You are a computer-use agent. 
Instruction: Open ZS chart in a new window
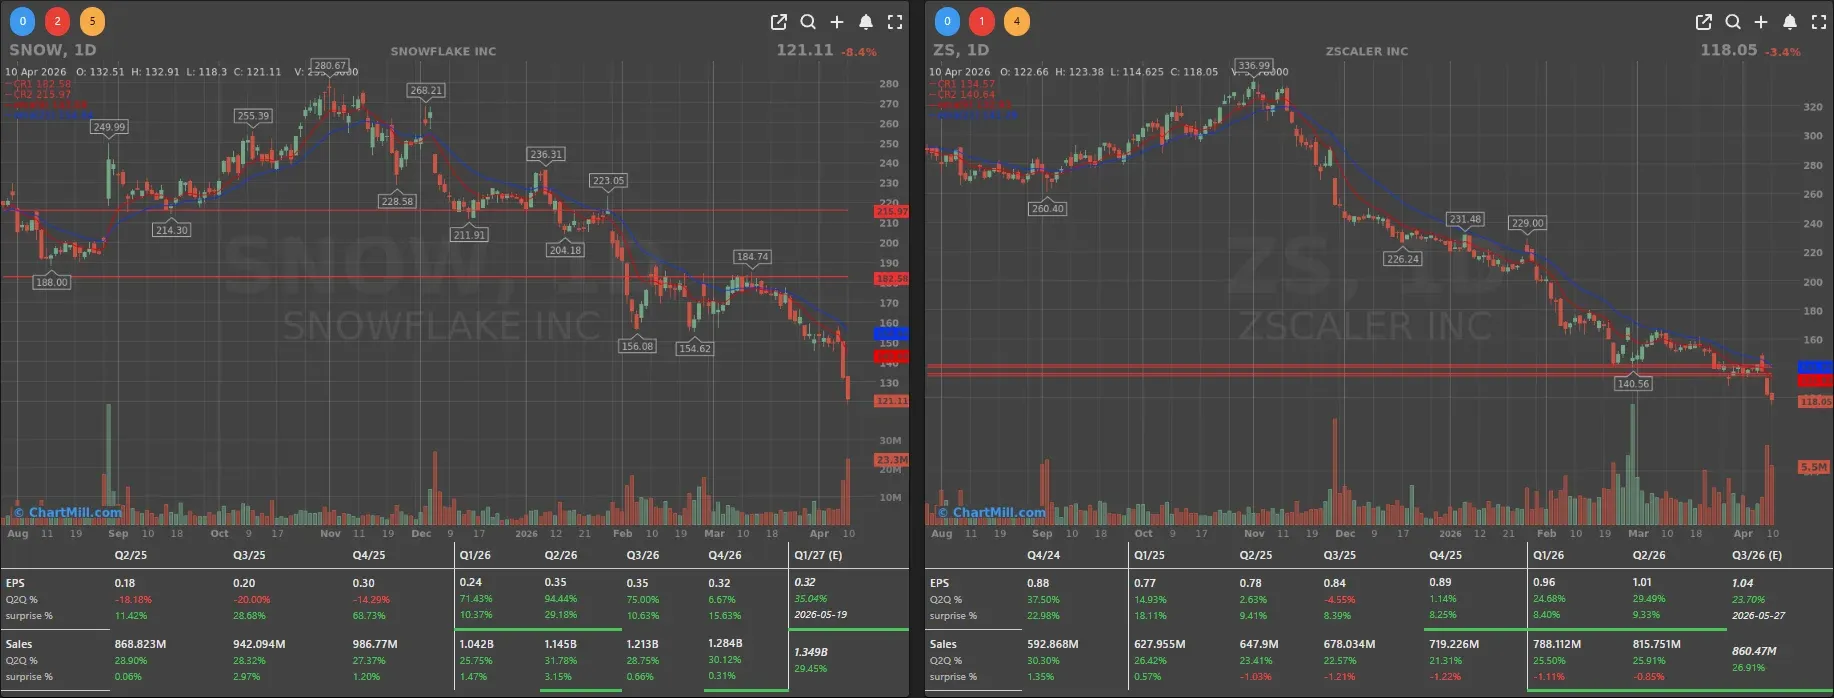(1704, 22)
